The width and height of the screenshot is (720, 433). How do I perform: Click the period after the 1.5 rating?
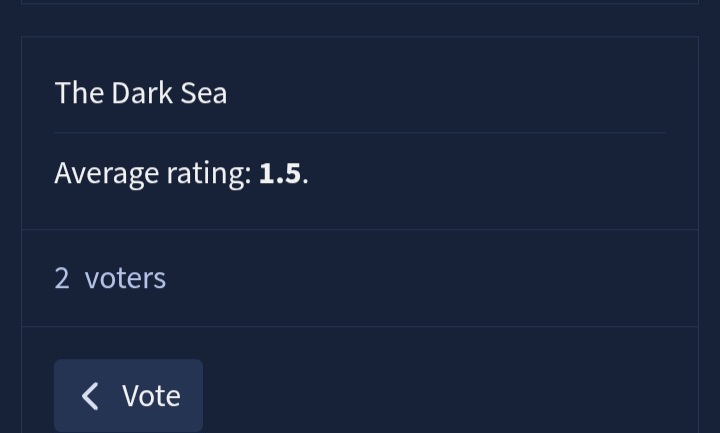(x=305, y=176)
